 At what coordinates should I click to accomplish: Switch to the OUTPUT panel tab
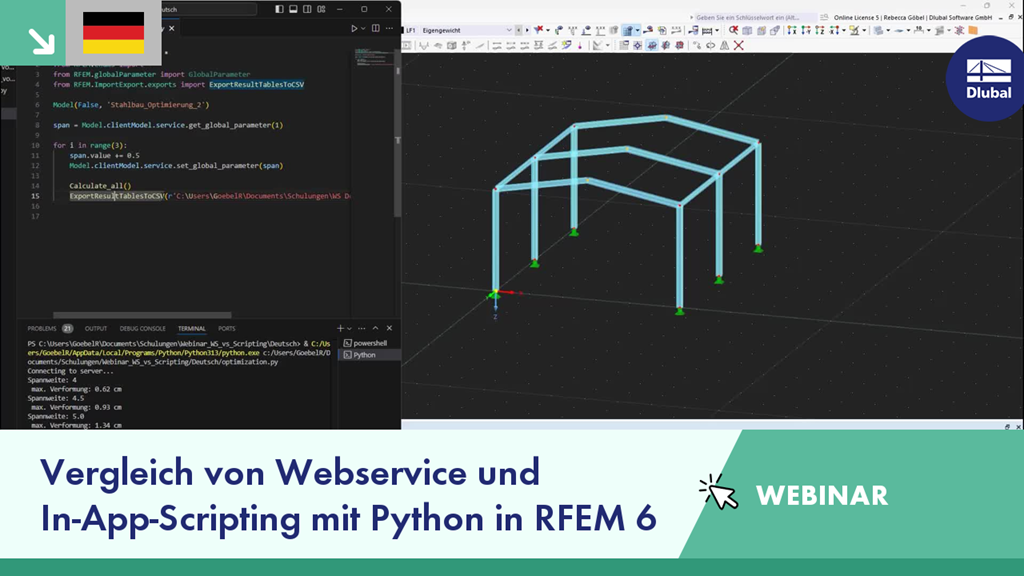(x=95, y=328)
